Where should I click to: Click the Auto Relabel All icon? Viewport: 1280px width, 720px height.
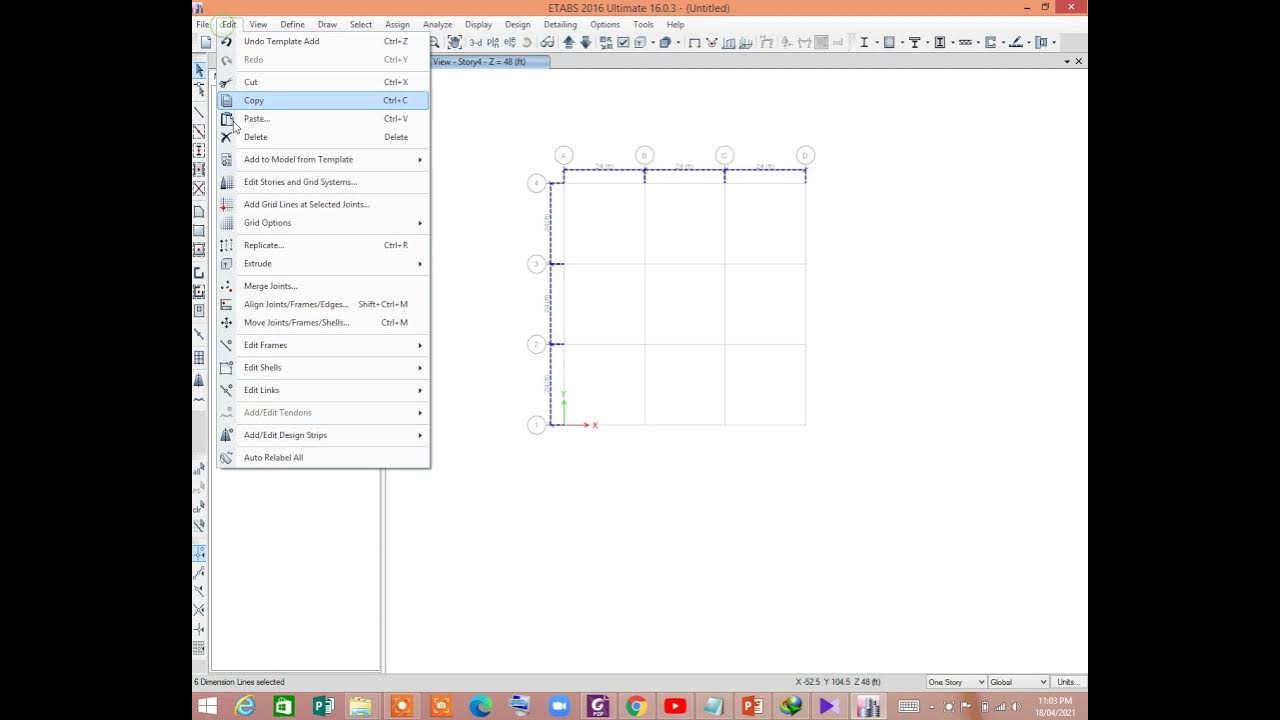(x=227, y=458)
